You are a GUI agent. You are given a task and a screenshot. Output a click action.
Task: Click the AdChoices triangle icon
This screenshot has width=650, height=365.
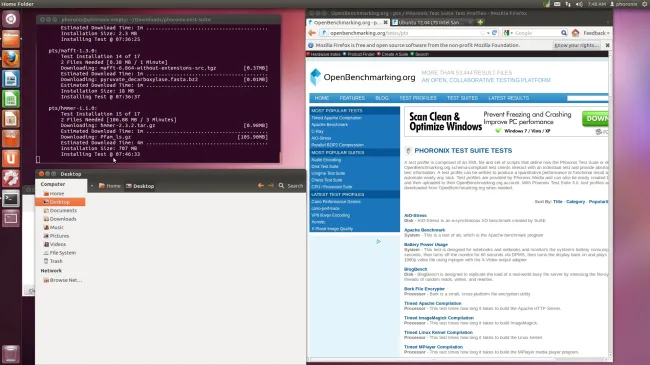click(x=378, y=241)
